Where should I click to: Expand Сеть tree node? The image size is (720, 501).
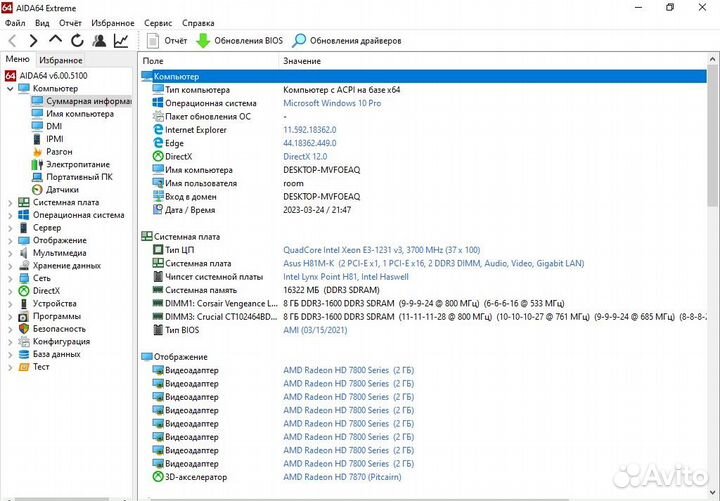click(x=10, y=278)
